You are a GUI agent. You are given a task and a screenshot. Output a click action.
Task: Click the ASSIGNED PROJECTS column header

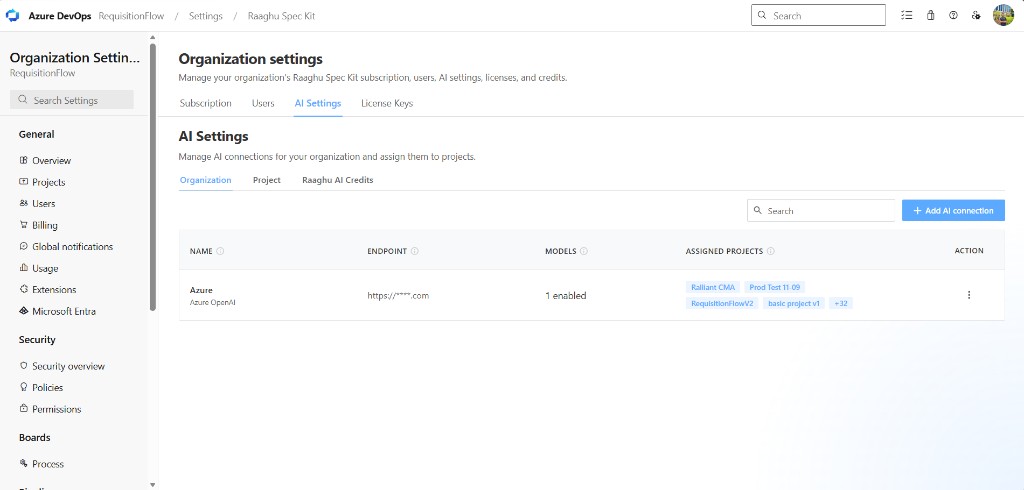tap(724, 251)
